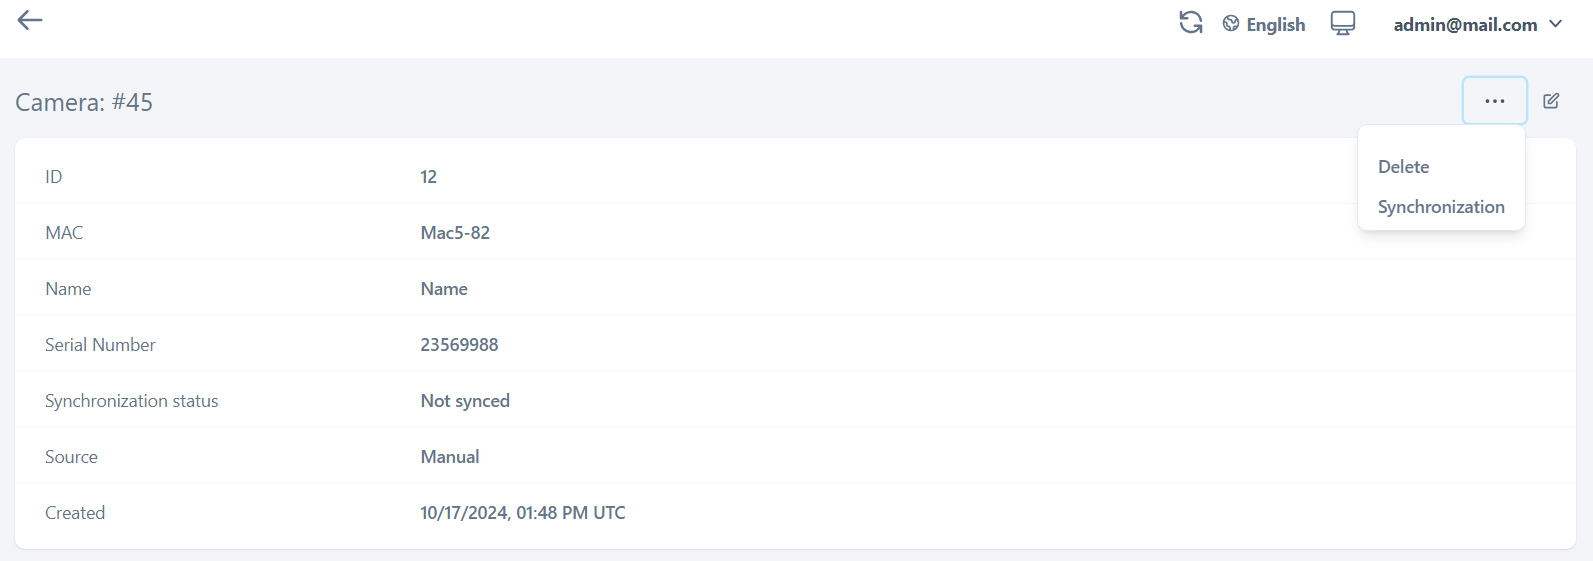
Task: Click the MAC value Mac5-82
Action: pyautogui.click(x=455, y=233)
